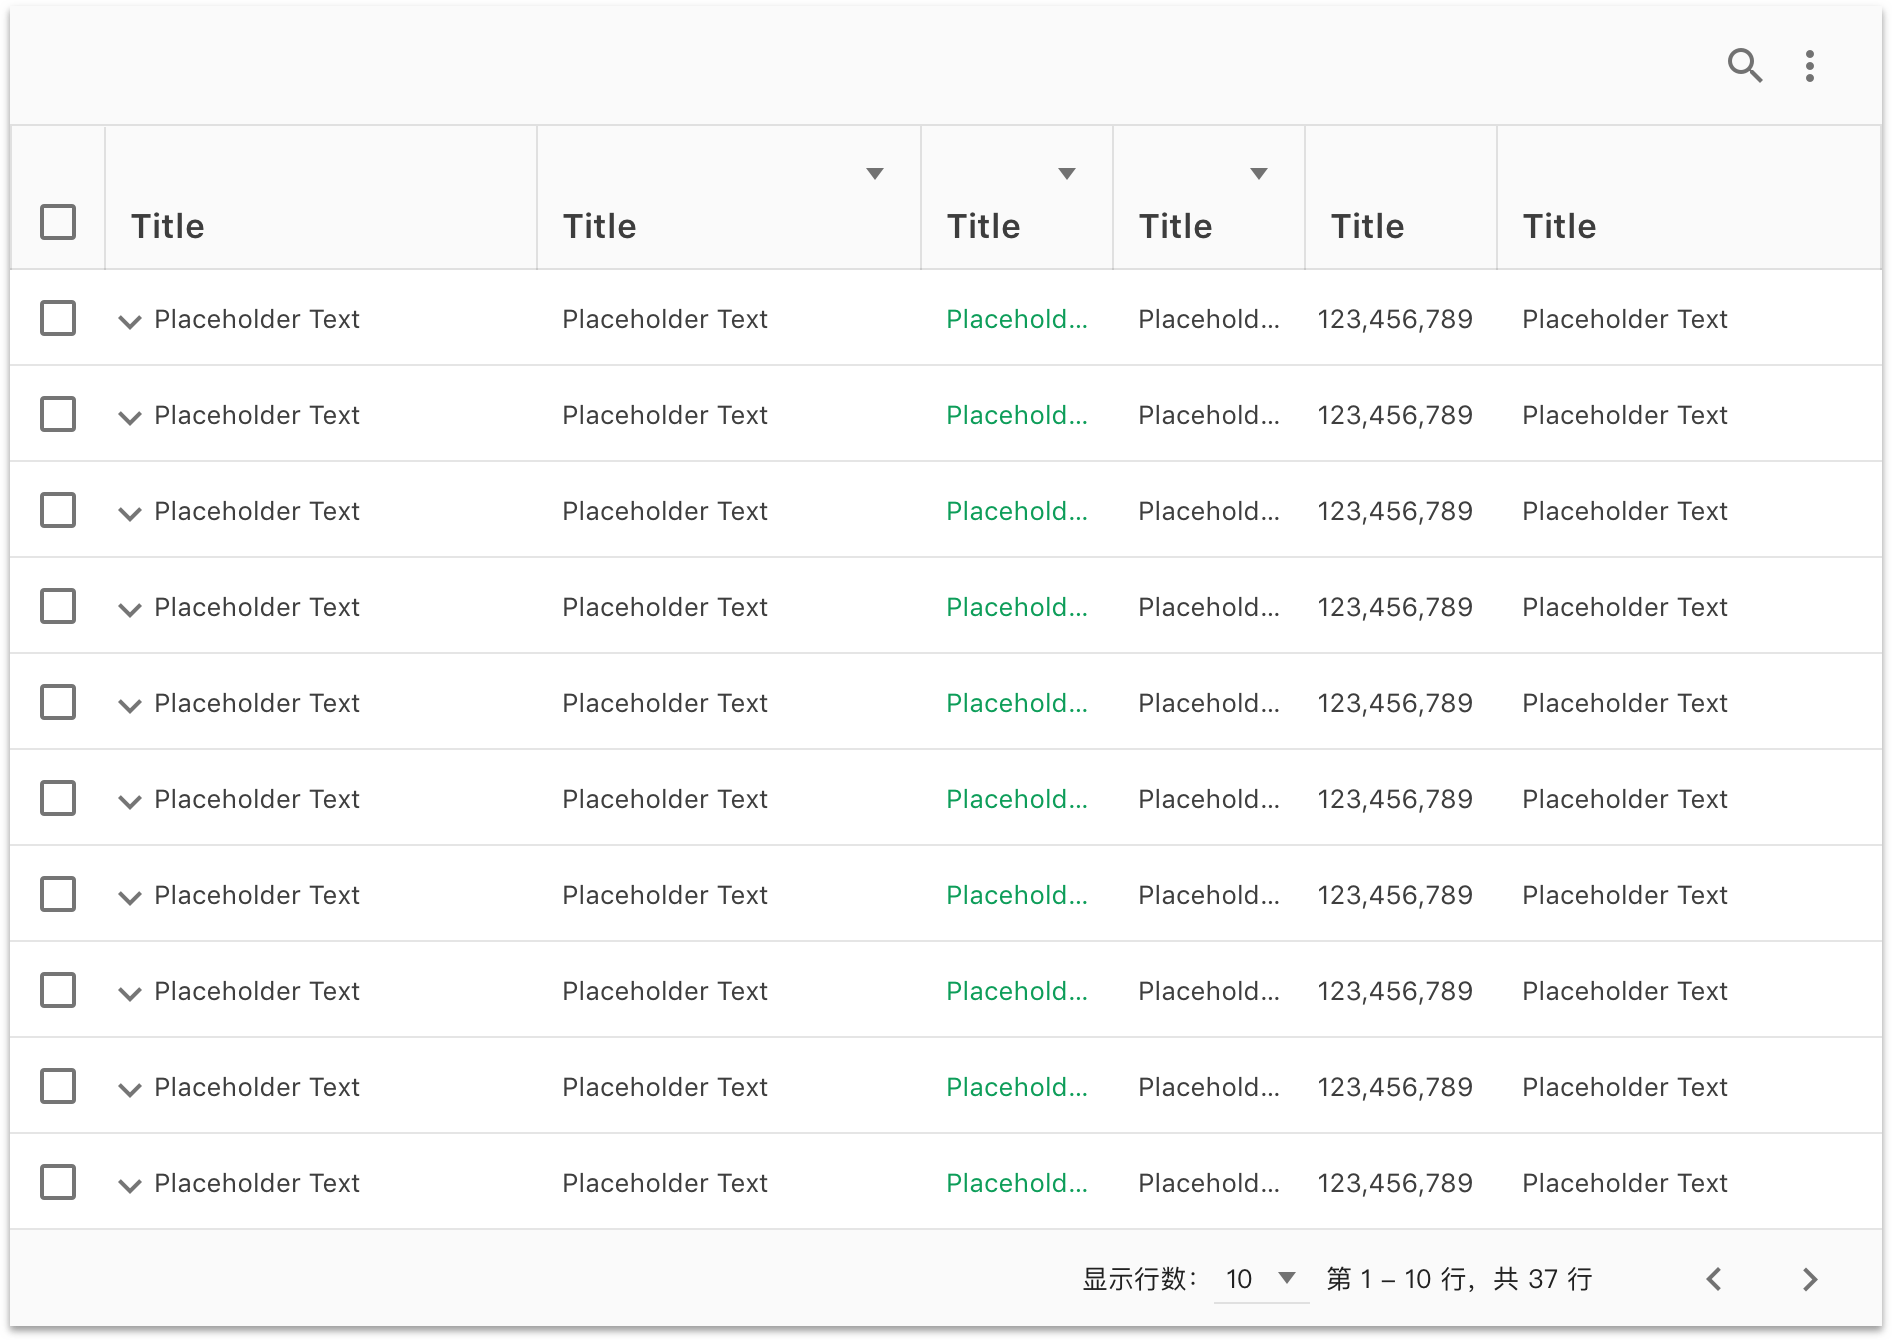Select 123,456,789 value in first row
Image resolution: width=1892 pixels, height=1340 pixels.
click(x=1395, y=319)
